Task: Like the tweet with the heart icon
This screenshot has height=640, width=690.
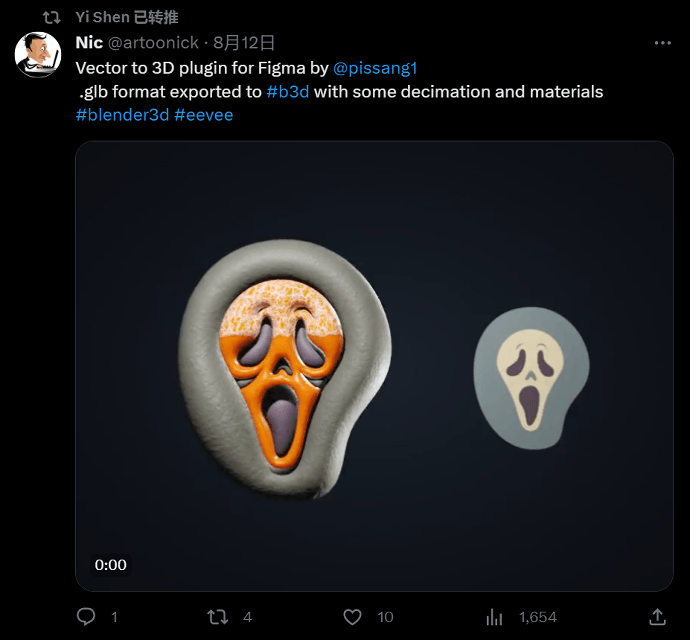Action: [x=352, y=616]
